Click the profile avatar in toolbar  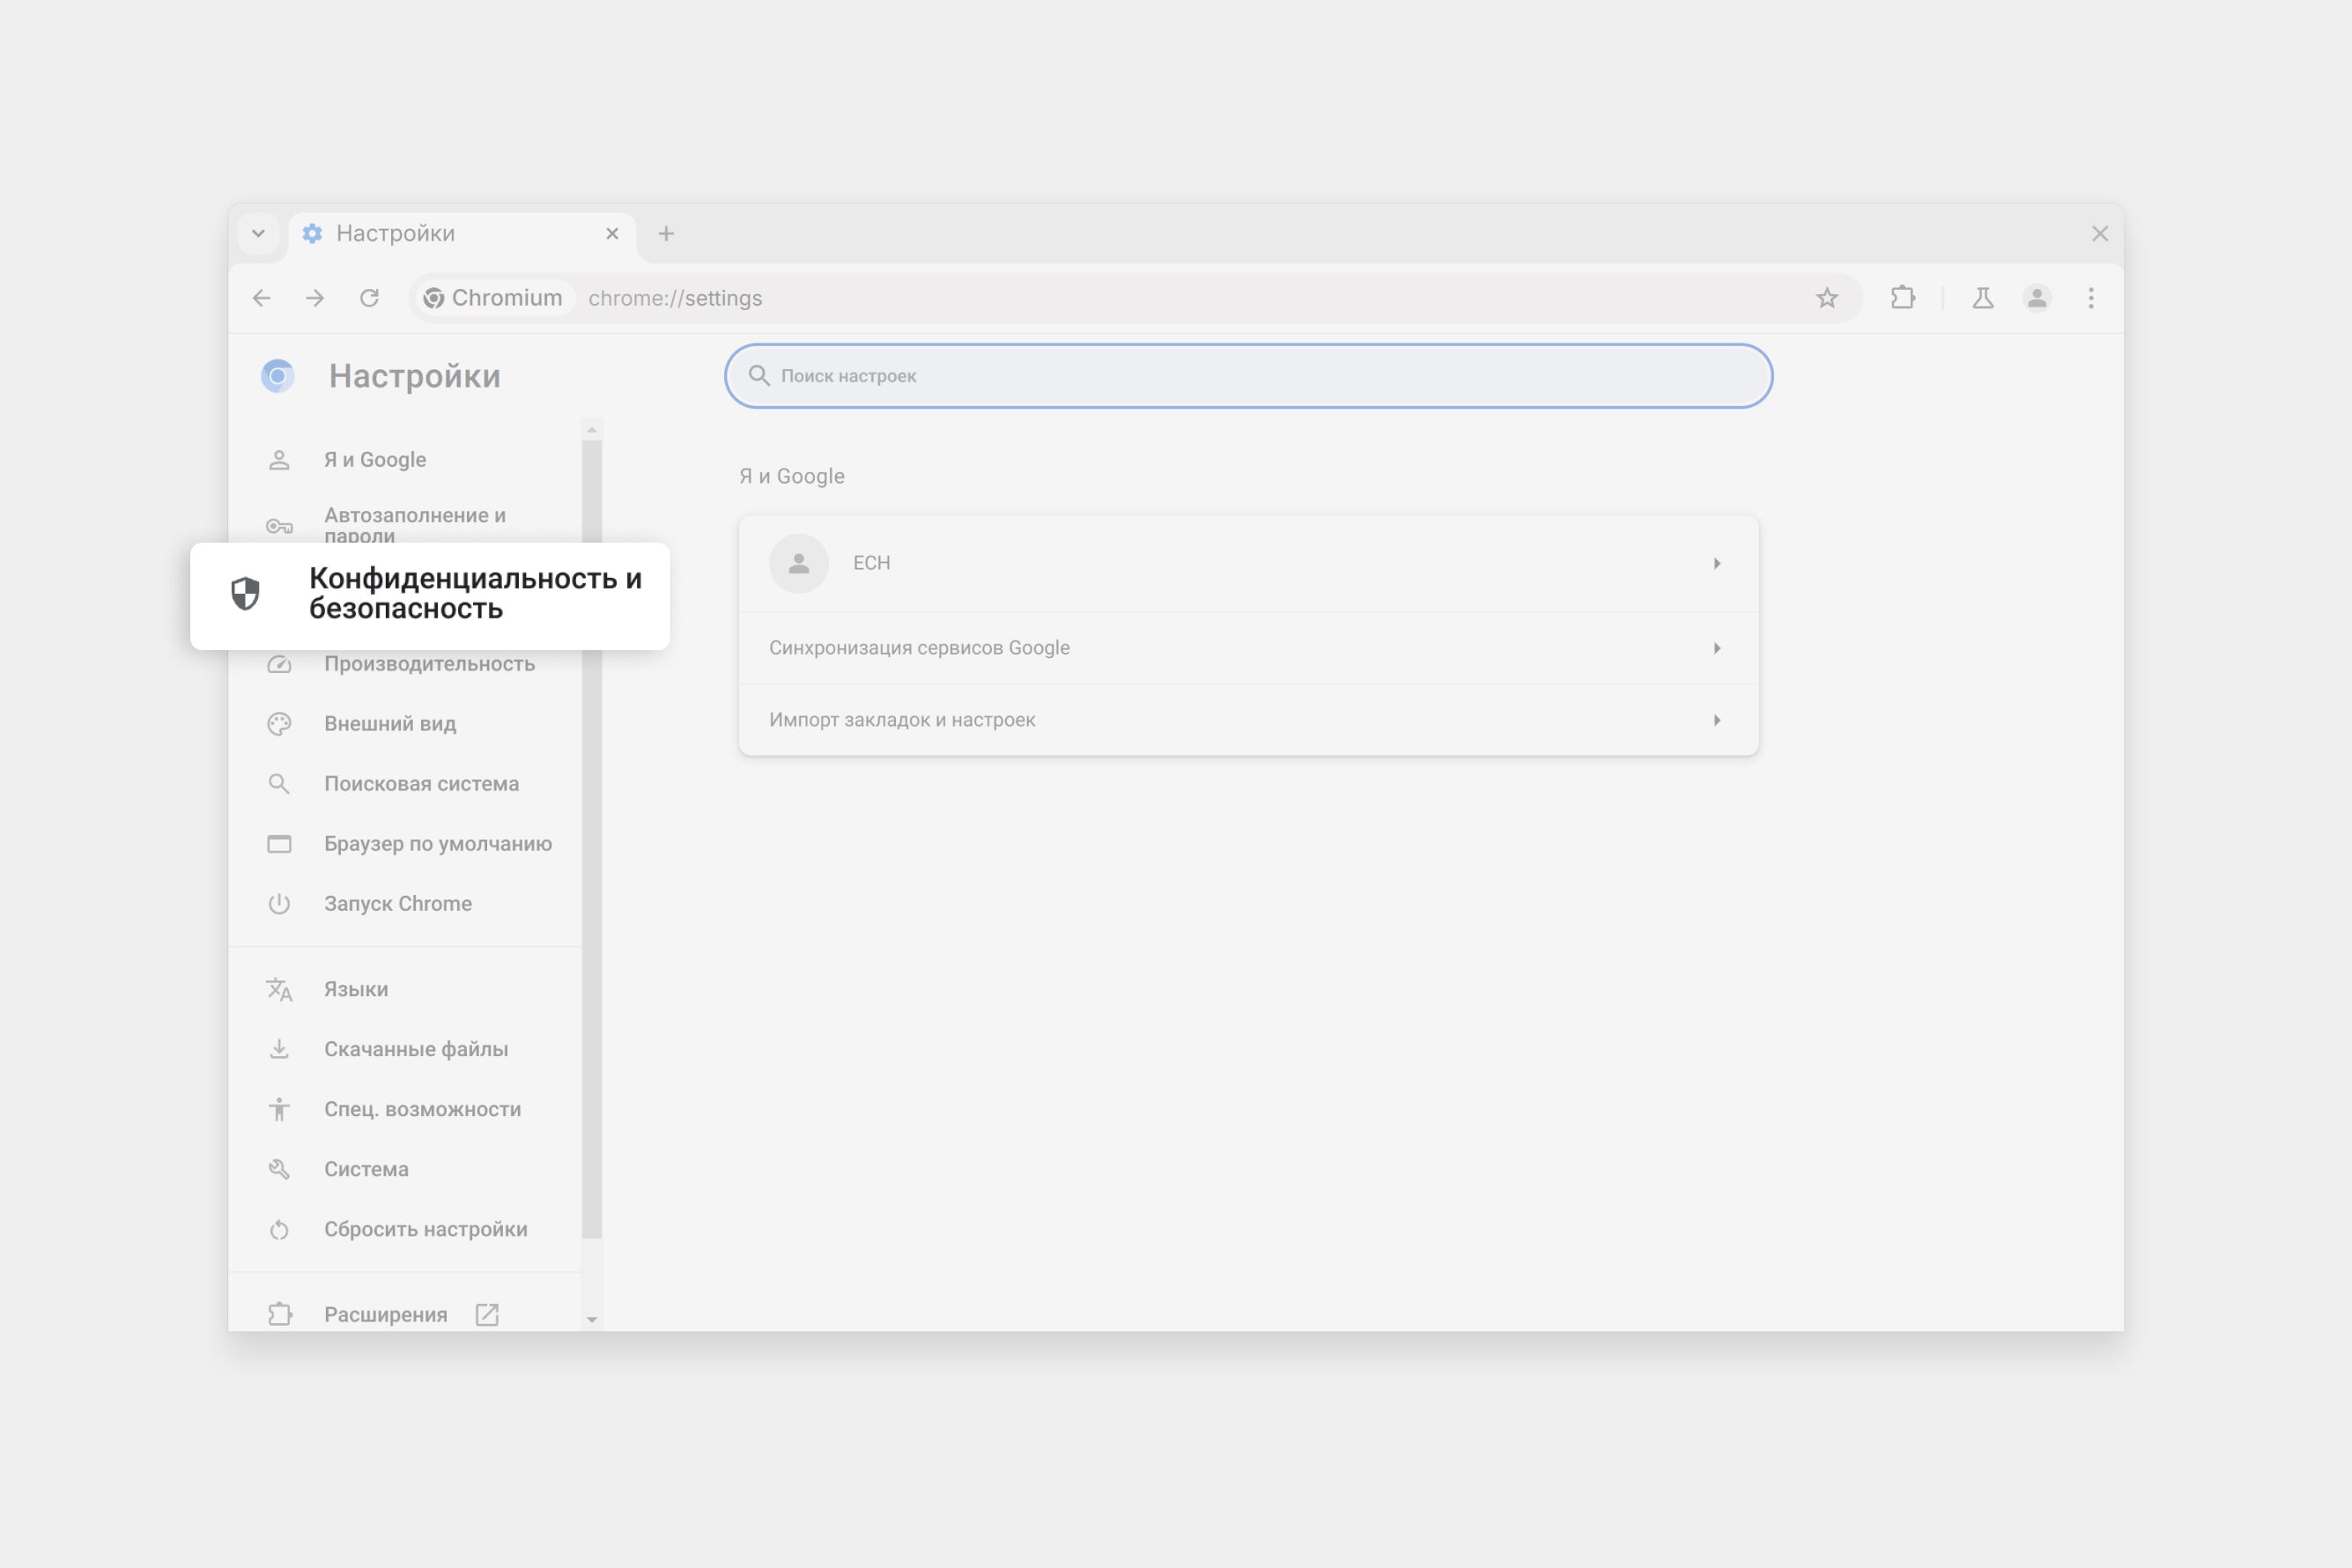tap(2036, 298)
